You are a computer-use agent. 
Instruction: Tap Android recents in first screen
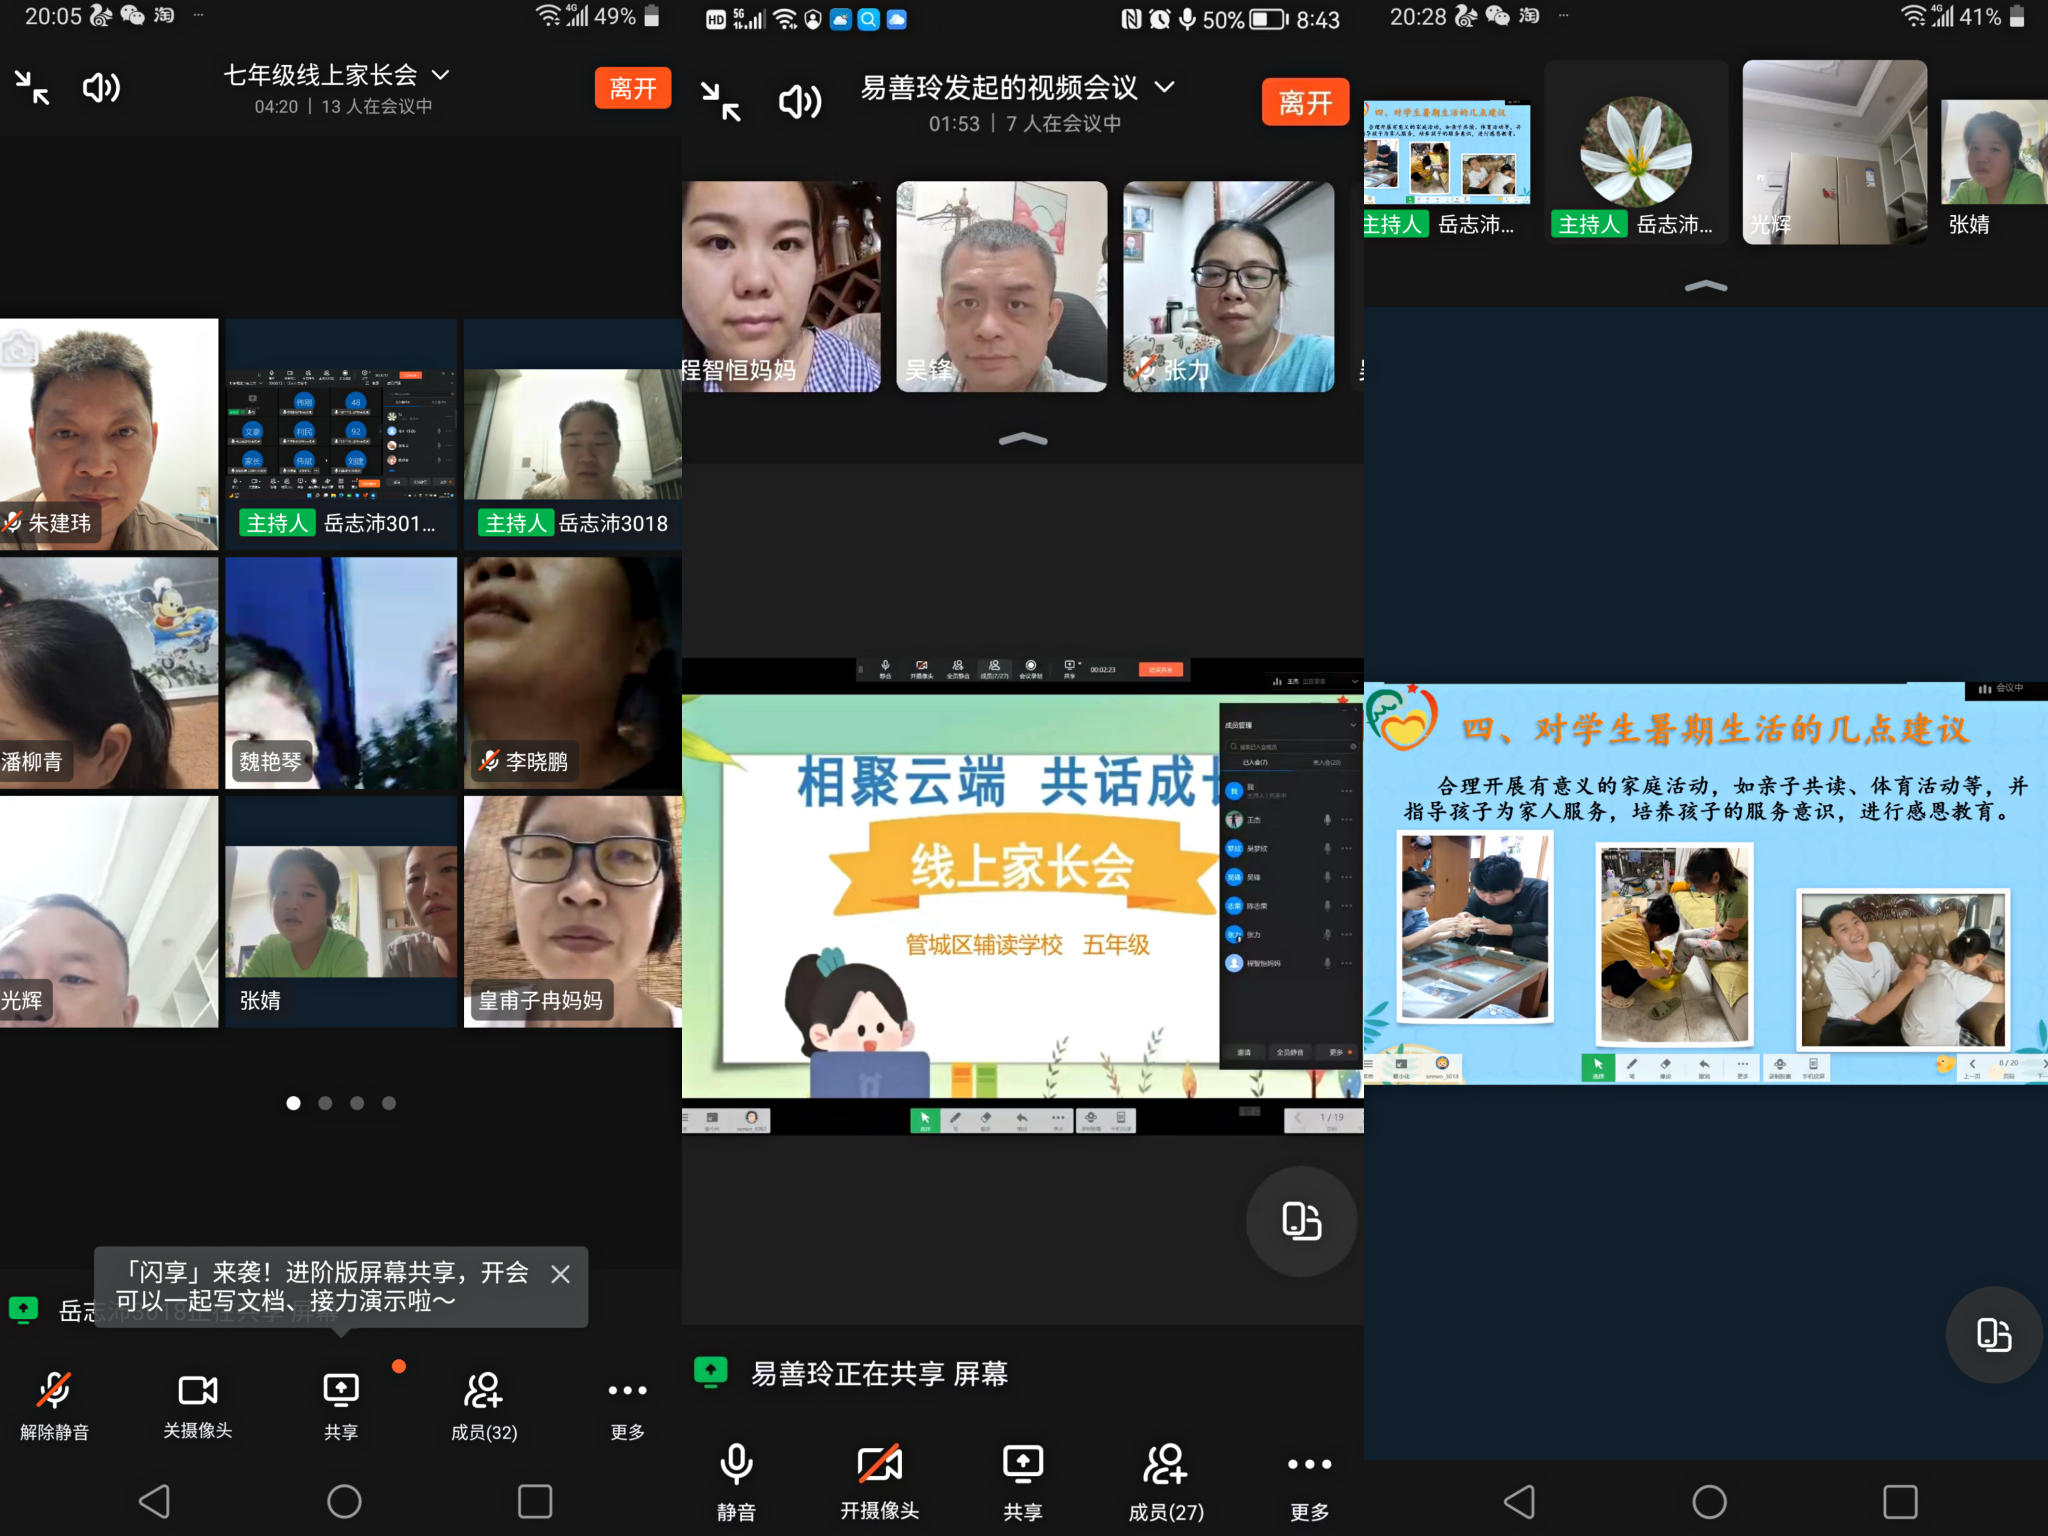tap(535, 1501)
